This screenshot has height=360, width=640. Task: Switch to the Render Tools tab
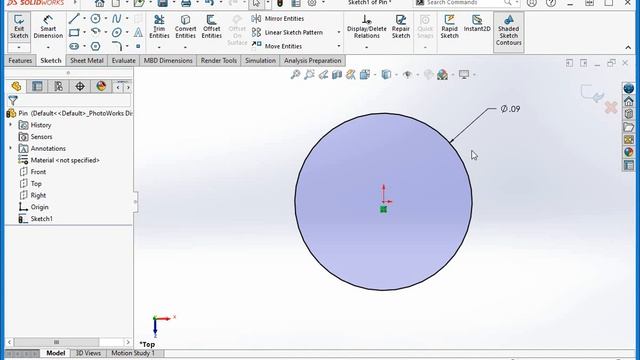pyautogui.click(x=219, y=60)
